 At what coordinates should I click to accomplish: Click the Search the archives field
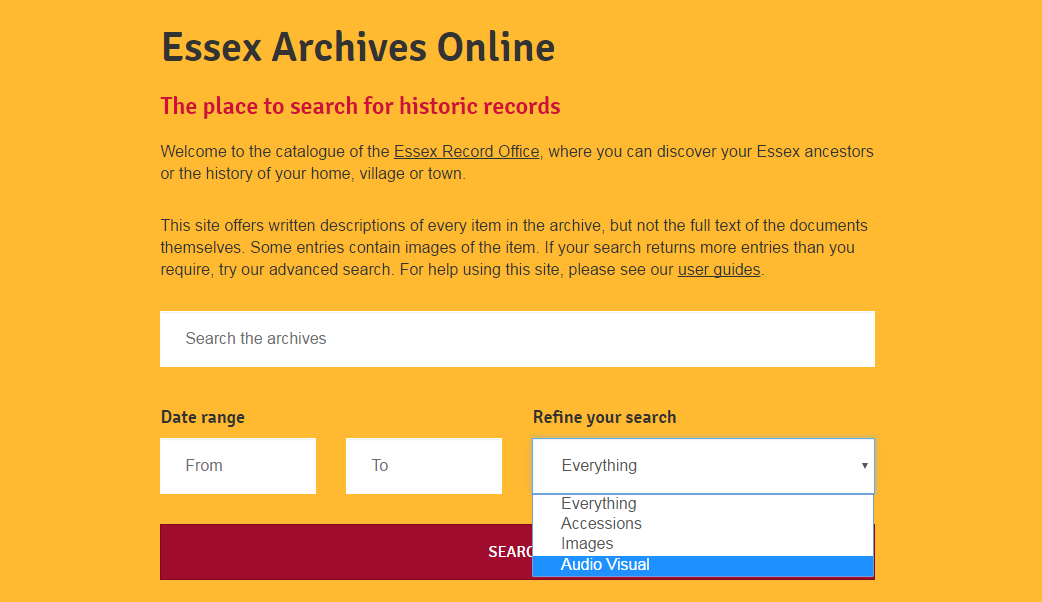pyautogui.click(x=517, y=339)
